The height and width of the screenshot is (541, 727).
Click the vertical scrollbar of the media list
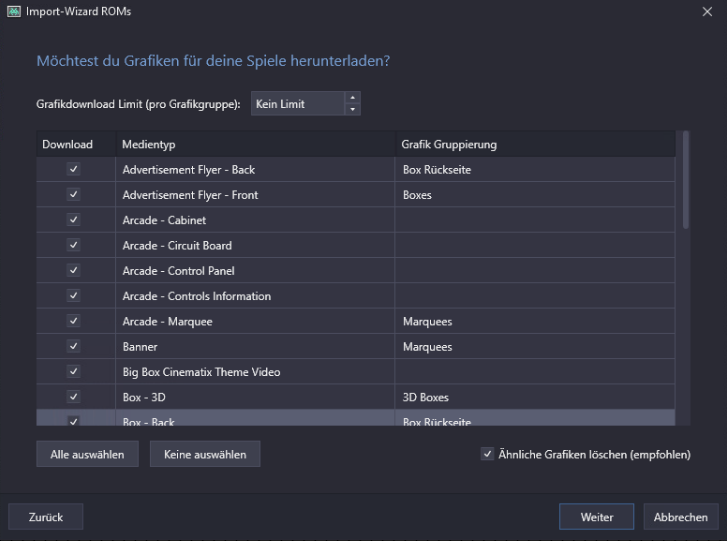click(x=686, y=180)
